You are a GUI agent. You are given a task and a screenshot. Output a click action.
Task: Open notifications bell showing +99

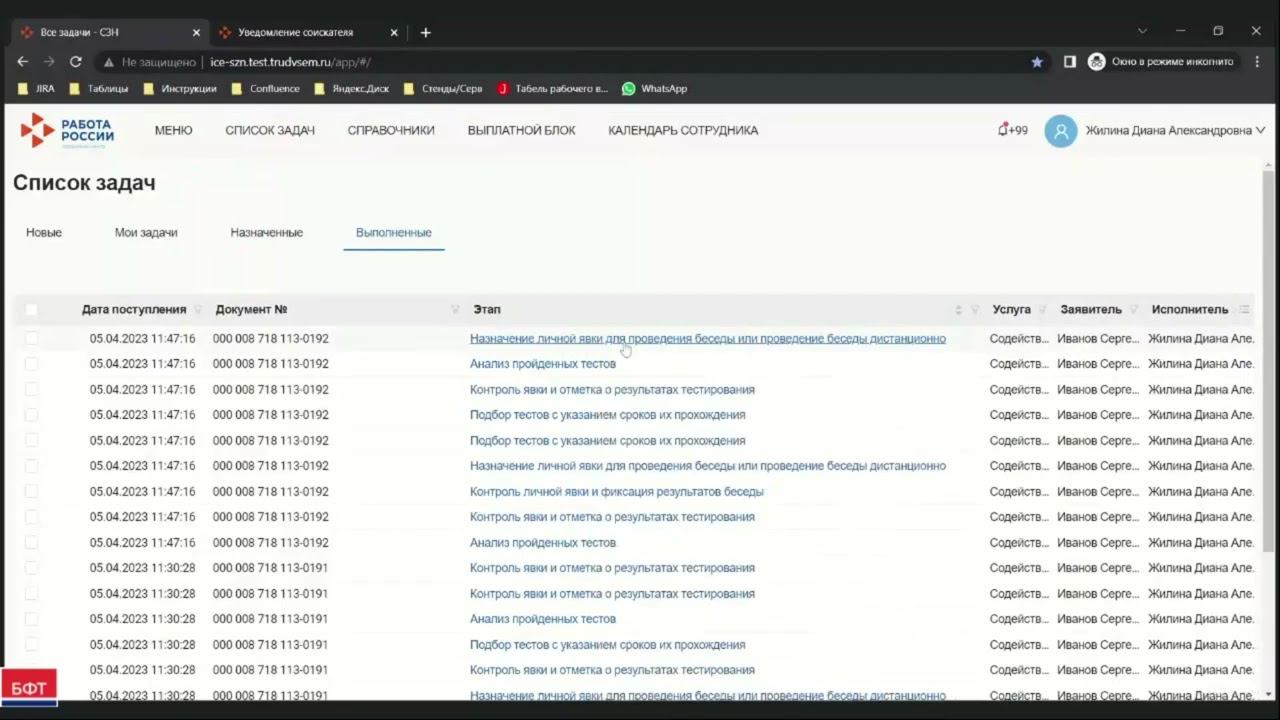[x=1012, y=130]
